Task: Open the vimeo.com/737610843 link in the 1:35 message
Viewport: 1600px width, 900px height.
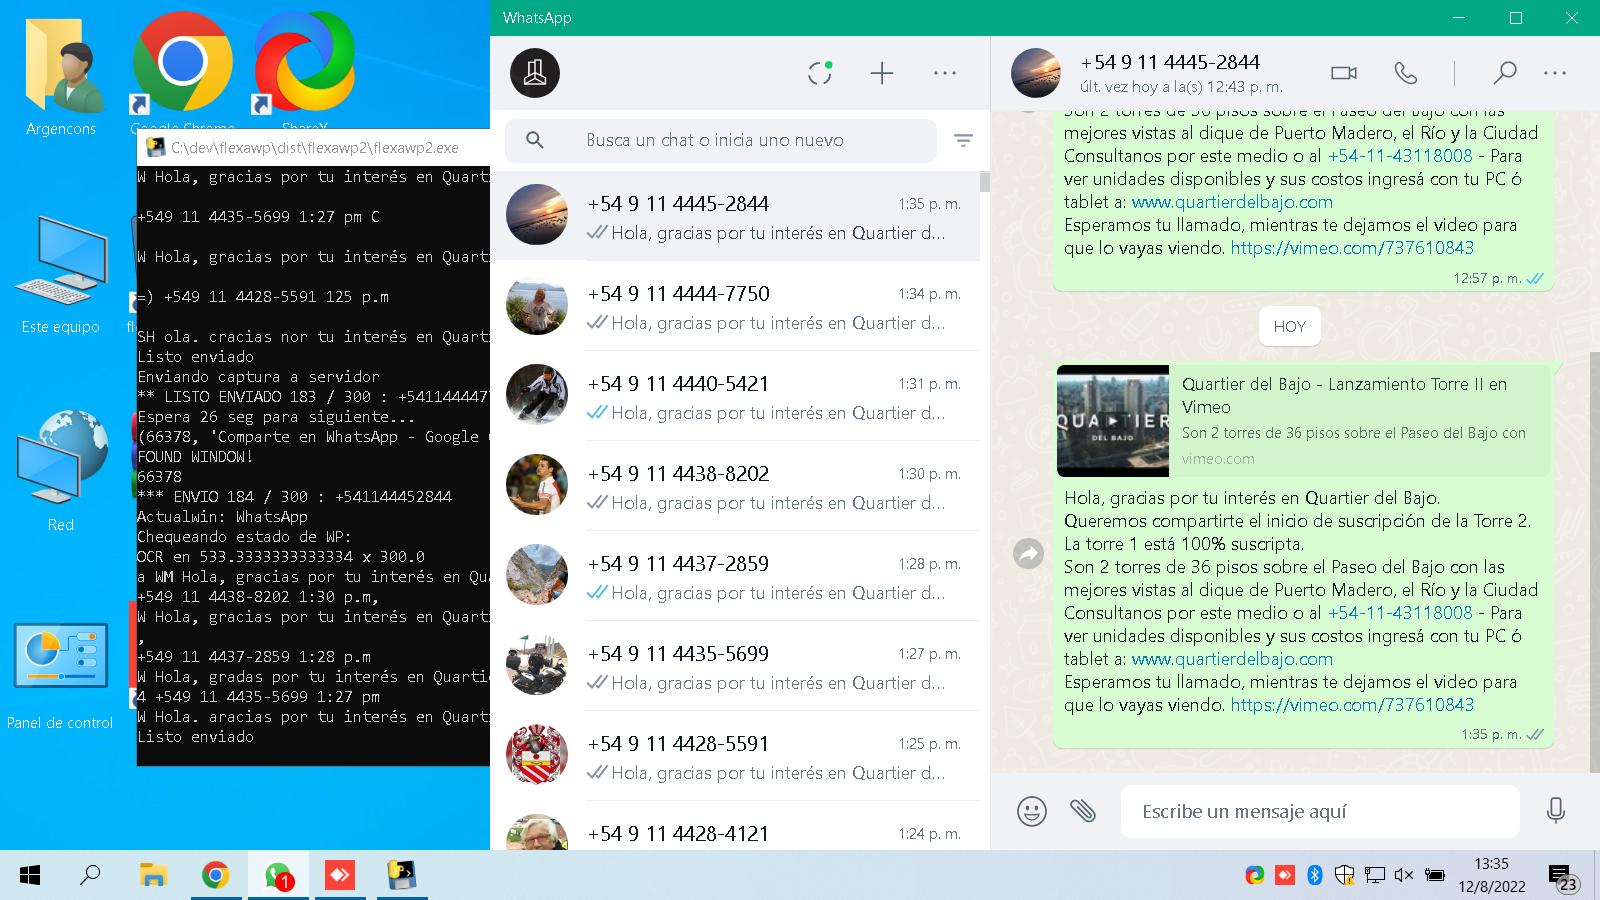Action: (1352, 705)
